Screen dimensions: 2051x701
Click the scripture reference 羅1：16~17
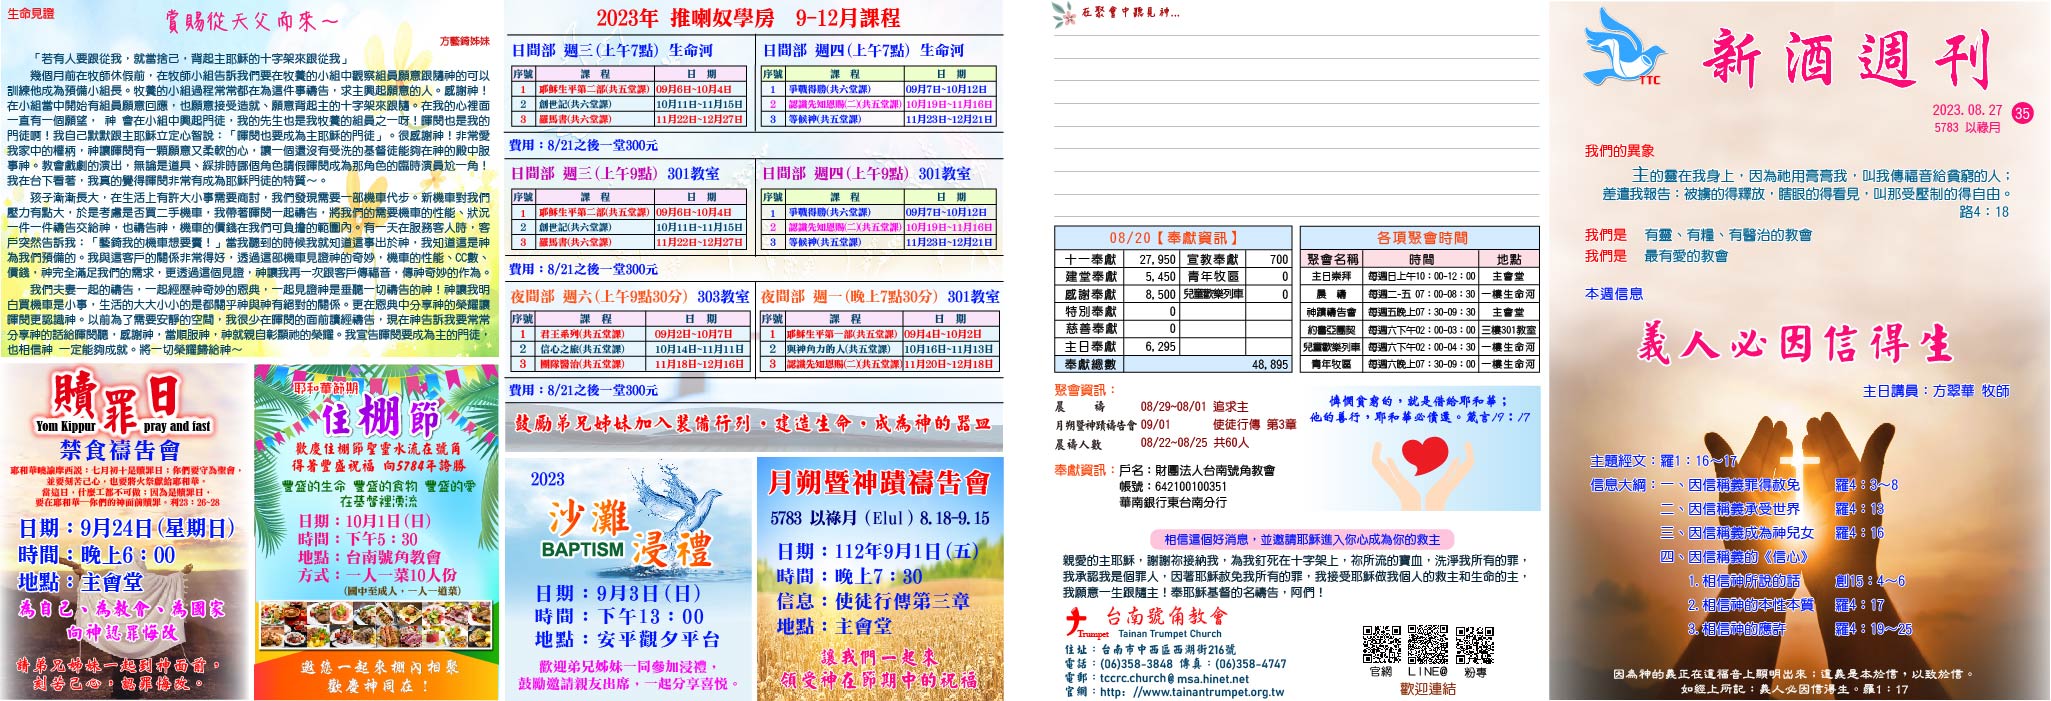pyautogui.click(x=1699, y=461)
